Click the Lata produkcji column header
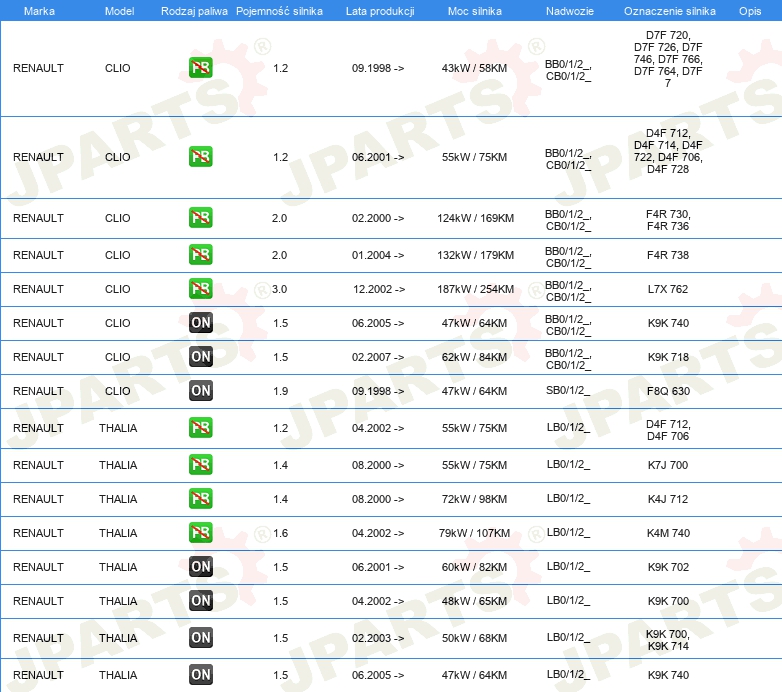 [x=380, y=11]
